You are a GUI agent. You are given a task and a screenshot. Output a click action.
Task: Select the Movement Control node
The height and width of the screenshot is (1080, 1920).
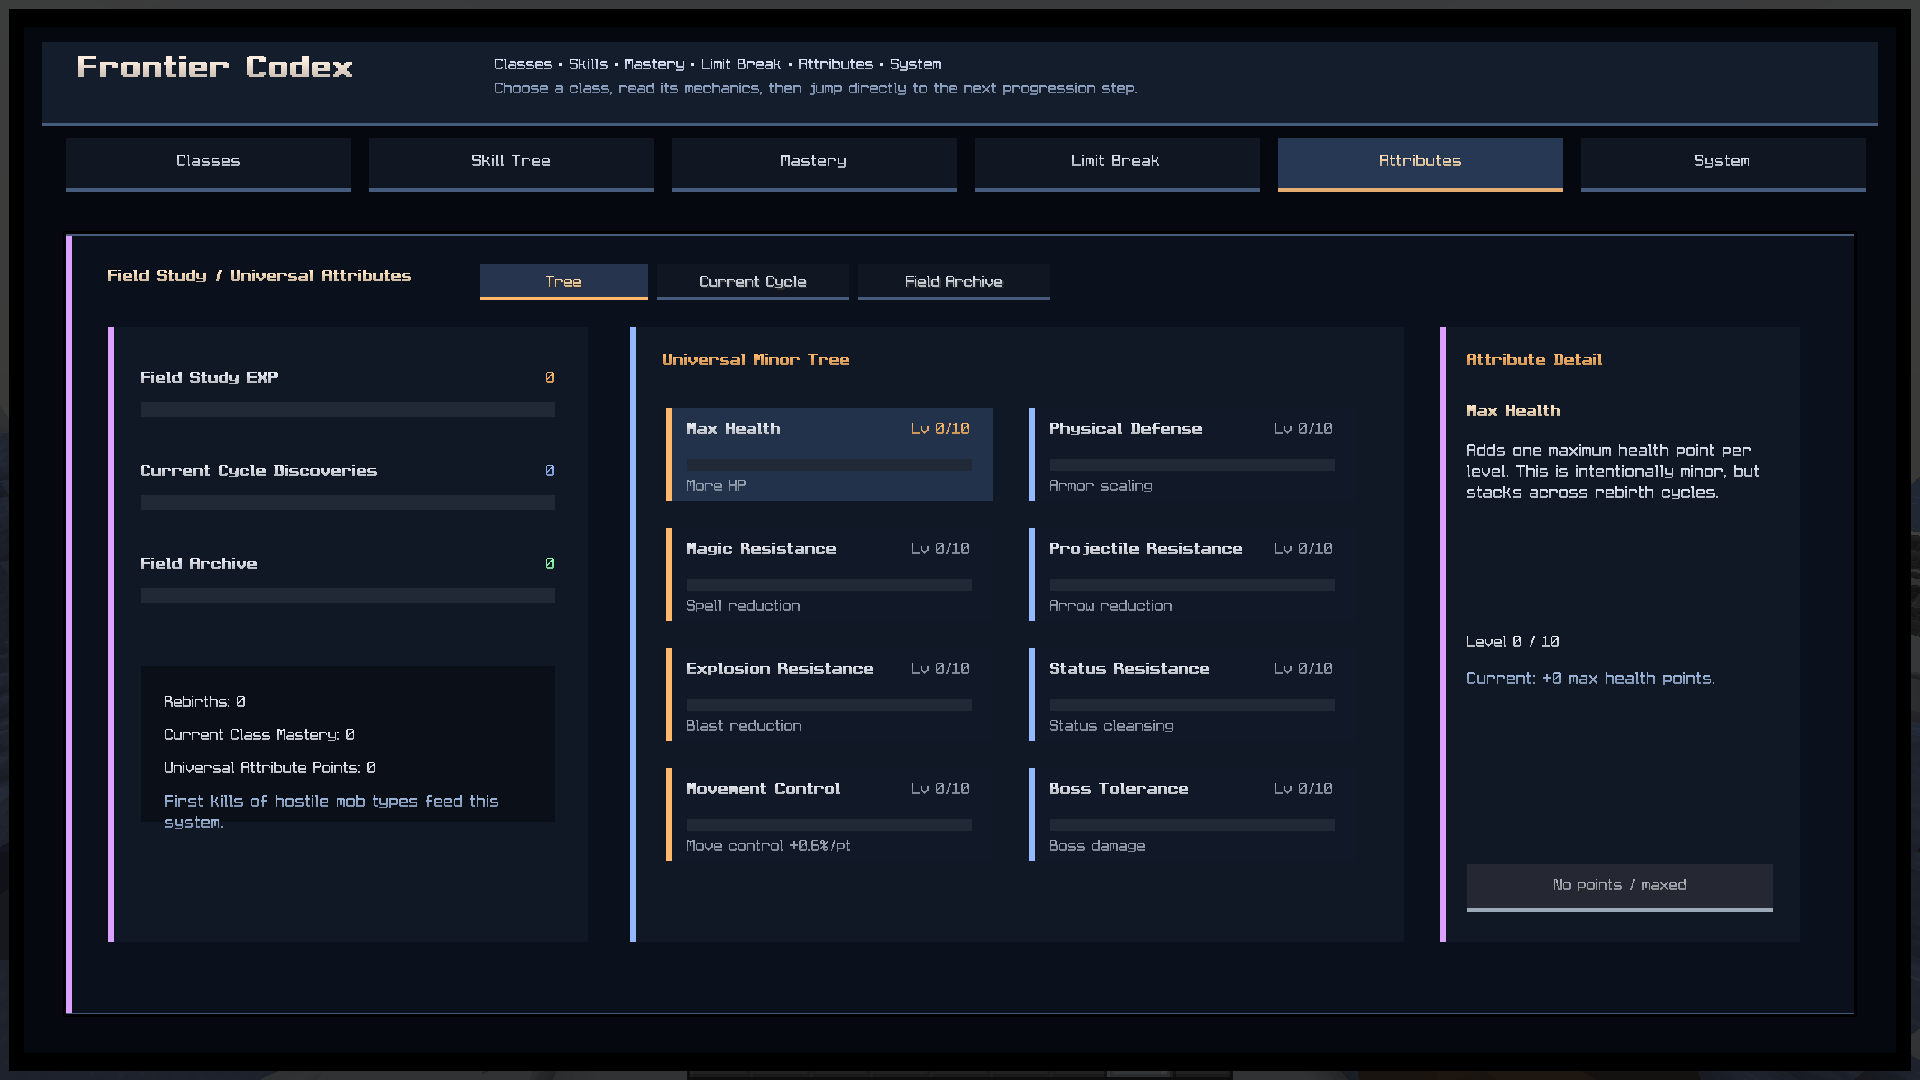click(829, 814)
